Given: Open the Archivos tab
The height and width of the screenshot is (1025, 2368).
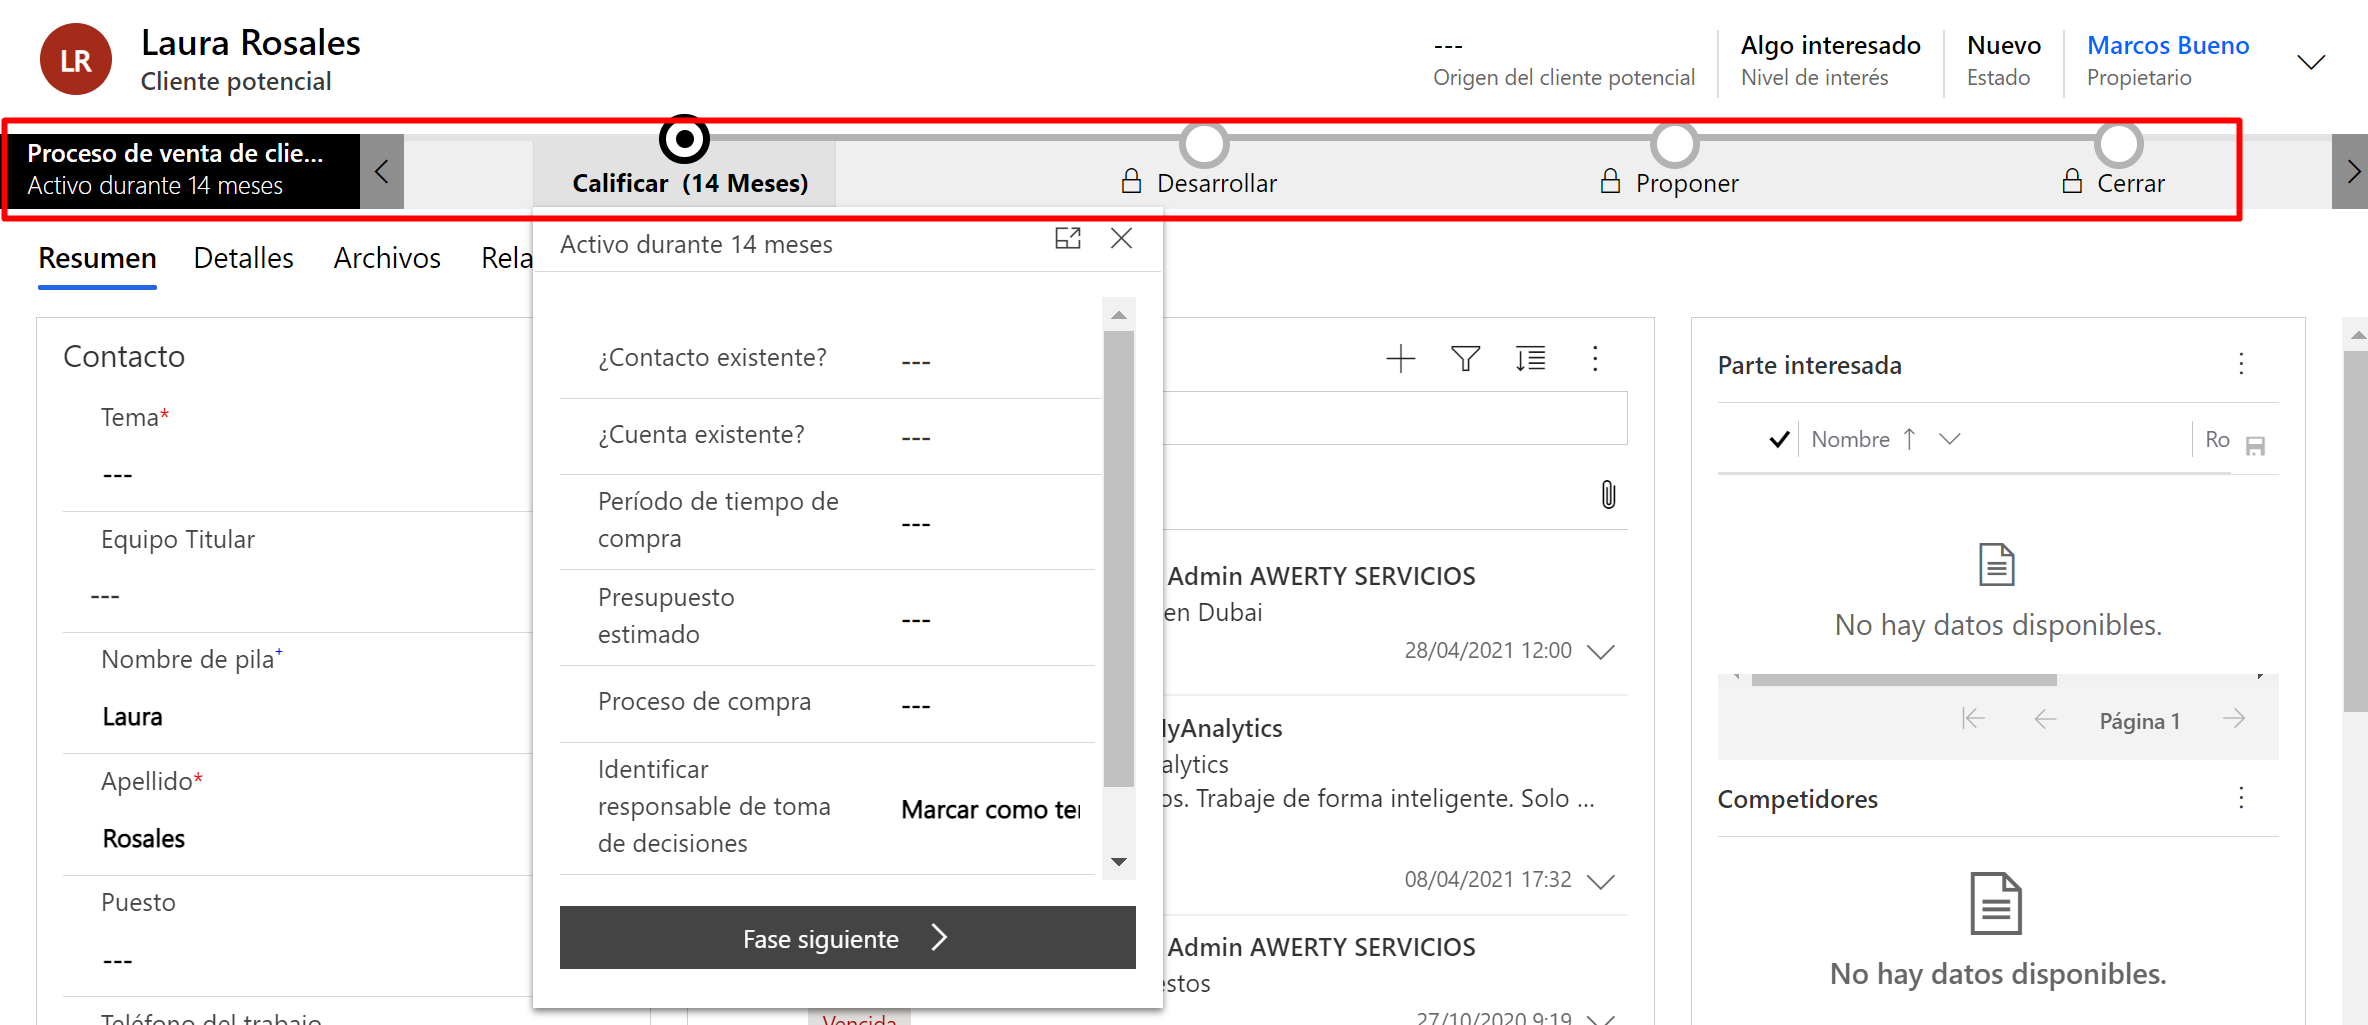Looking at the screenshot, I should [387, 258].
